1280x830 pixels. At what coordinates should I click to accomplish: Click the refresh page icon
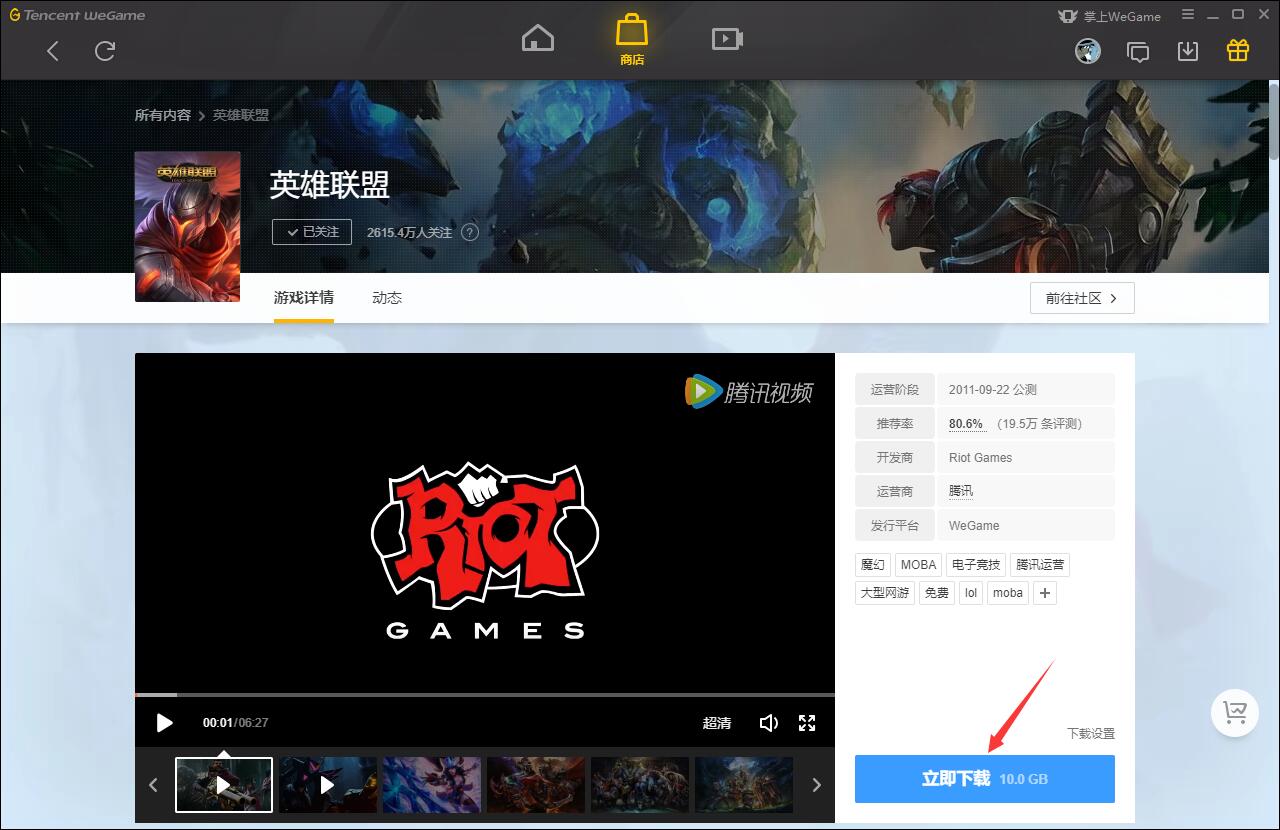point(105,51)
